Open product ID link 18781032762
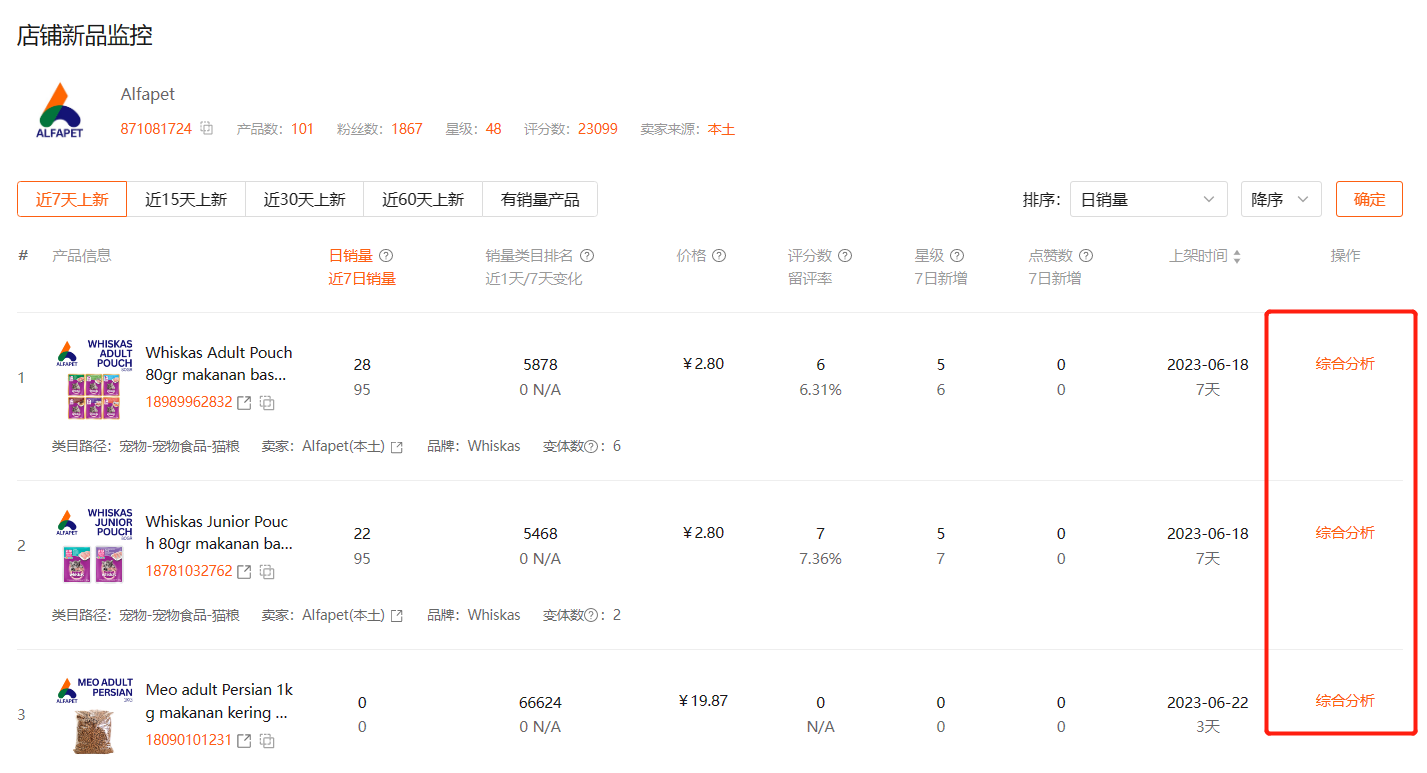The width and height of the screenshot is (1427, 773). coord(189,572)
